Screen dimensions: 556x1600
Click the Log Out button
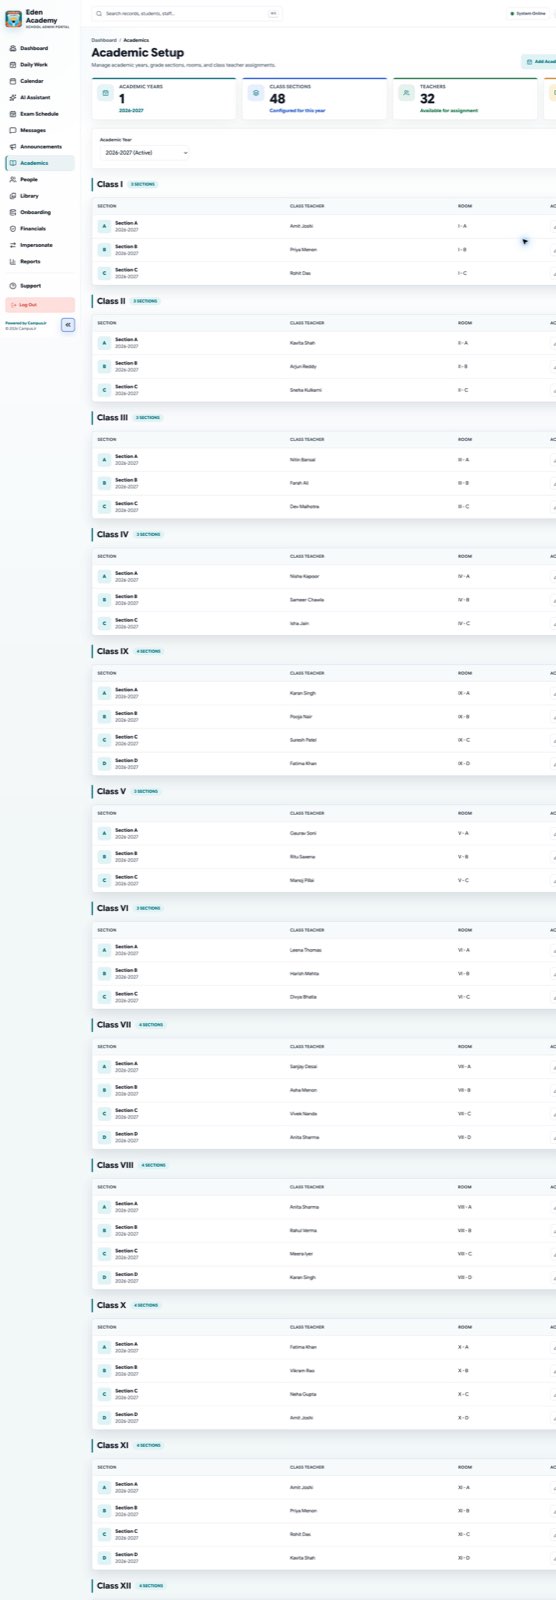click(x=40, y=305)
